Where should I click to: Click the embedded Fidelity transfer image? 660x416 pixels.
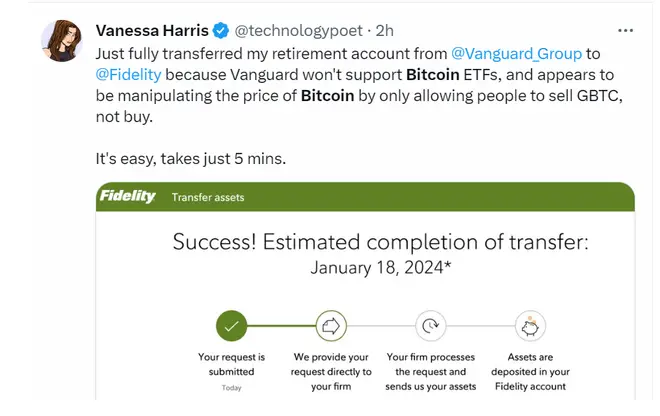tap(365, 291)
